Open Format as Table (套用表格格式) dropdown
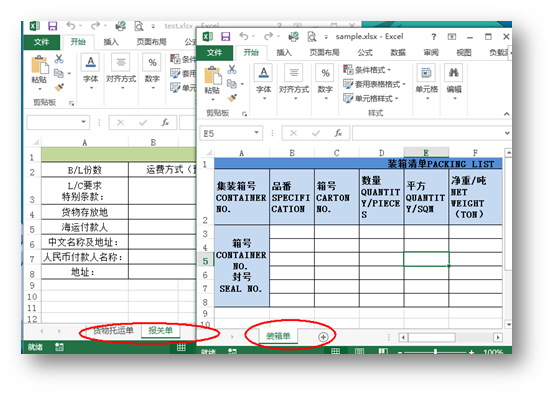Screen dimensions: 554x396 click(x=374, y=84)
